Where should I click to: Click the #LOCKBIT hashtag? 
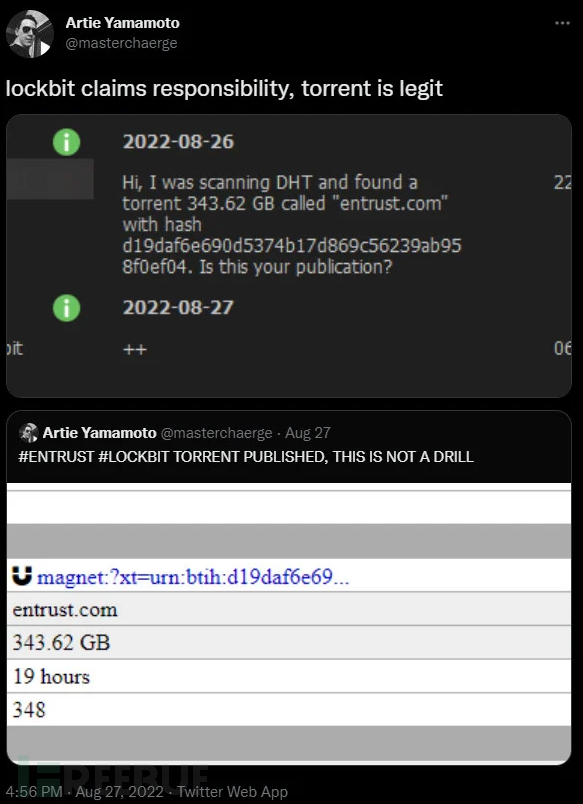(117, 457)
